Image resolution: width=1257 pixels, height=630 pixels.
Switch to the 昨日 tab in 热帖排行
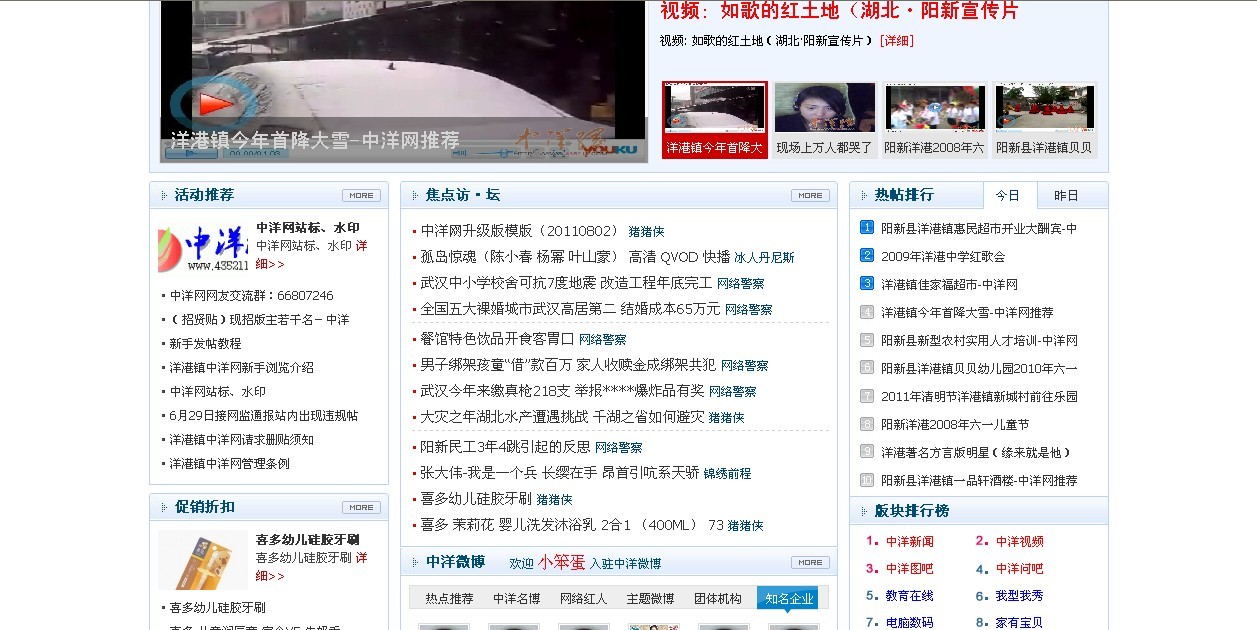pos(1067,195)
